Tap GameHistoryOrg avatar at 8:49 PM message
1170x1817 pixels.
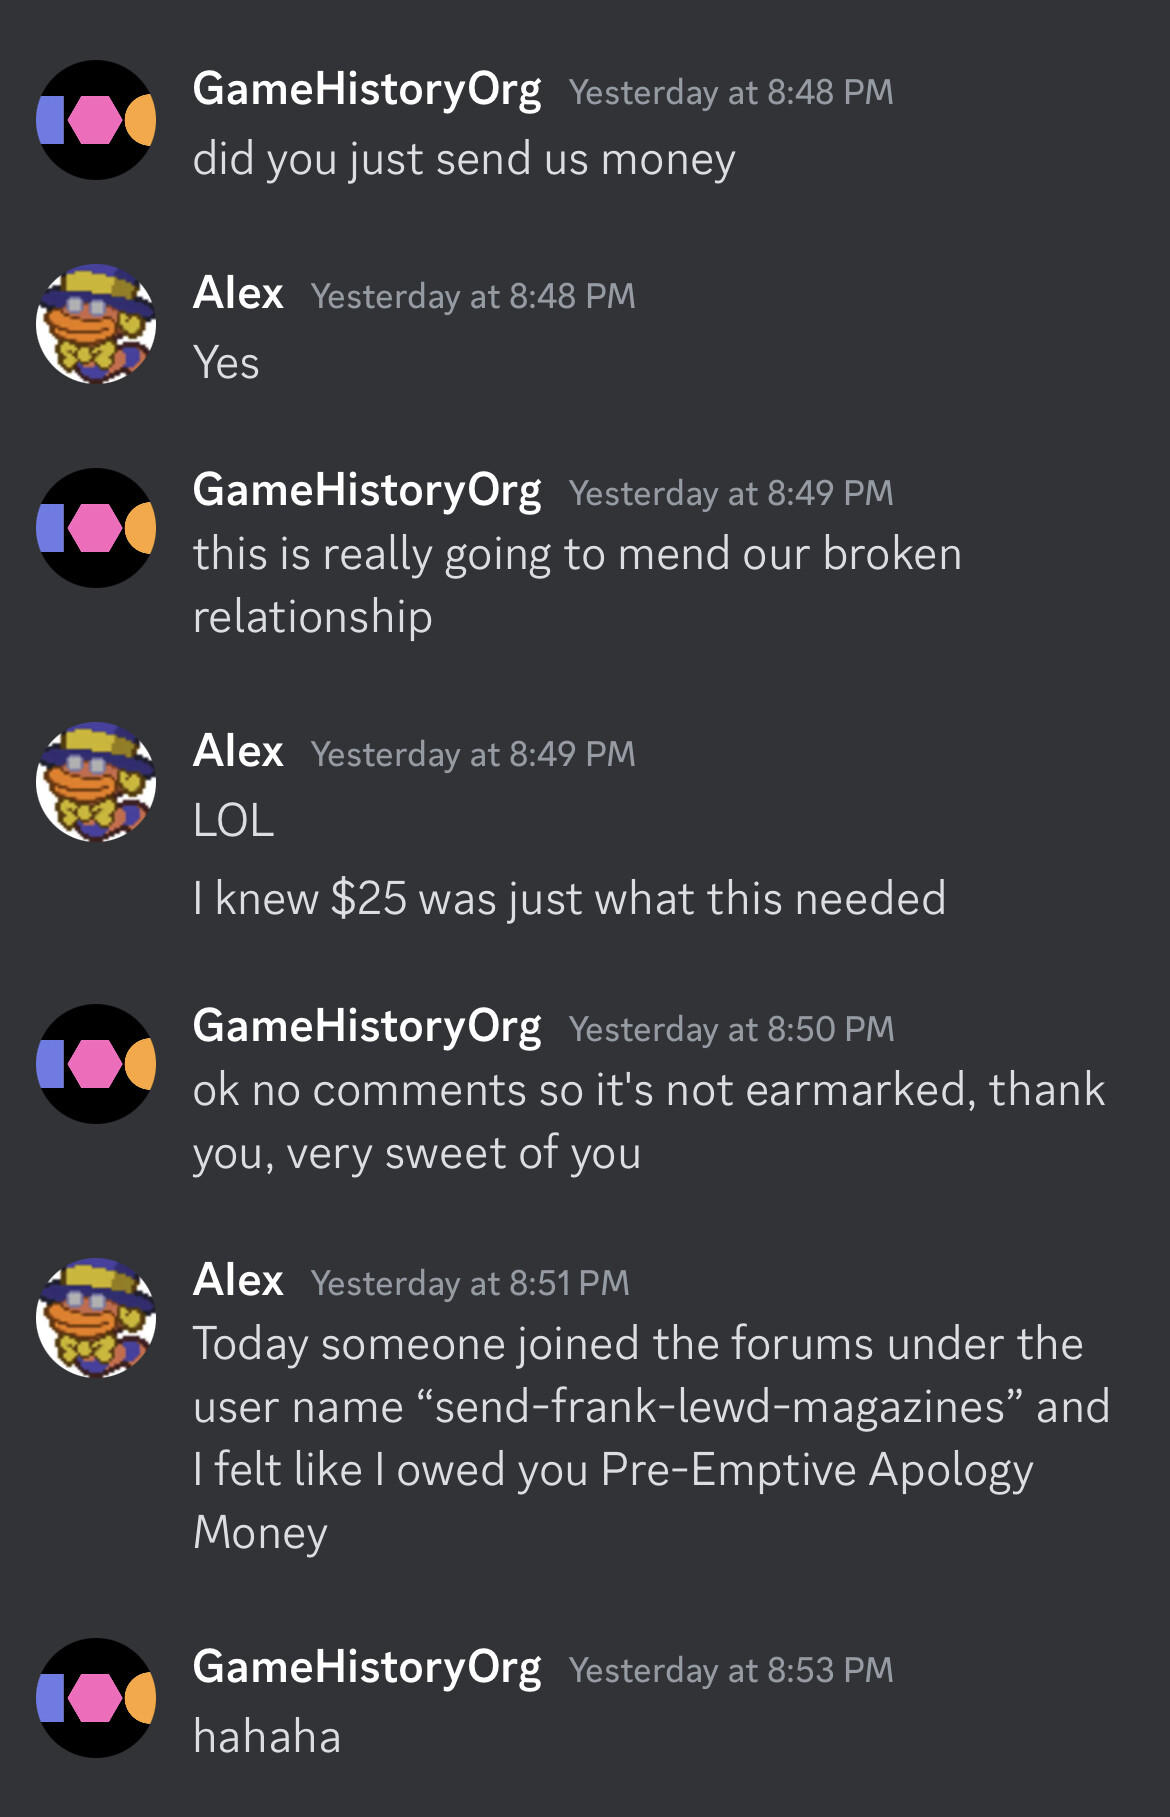tap(96, 528)
